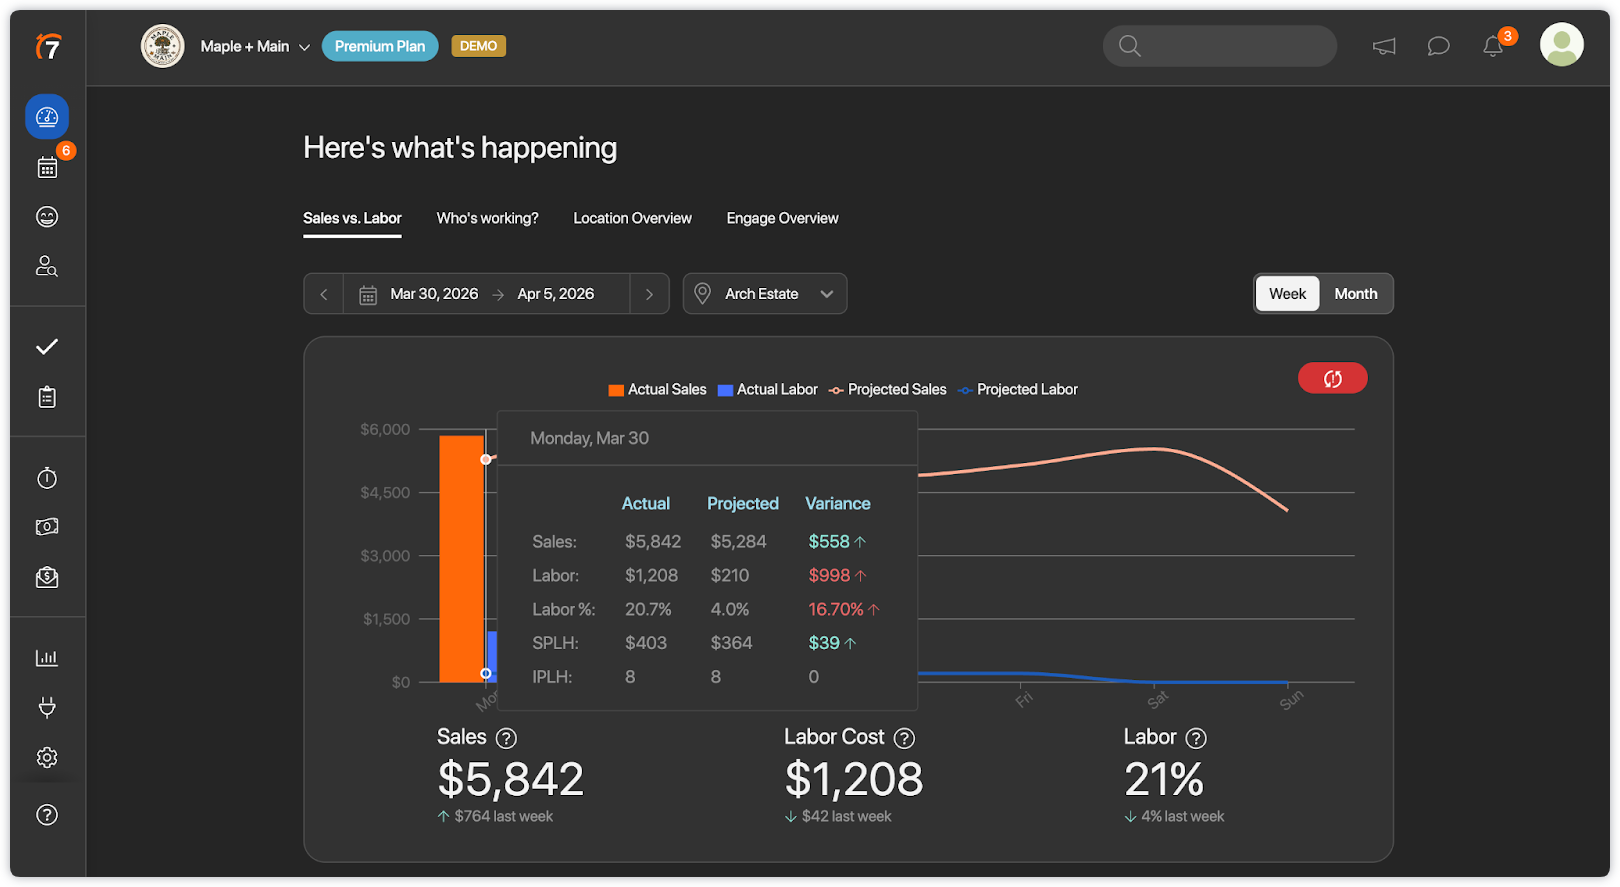Click the Premium Plan badge
Viewport: 1620px width, 887px height.
point(380,46)
